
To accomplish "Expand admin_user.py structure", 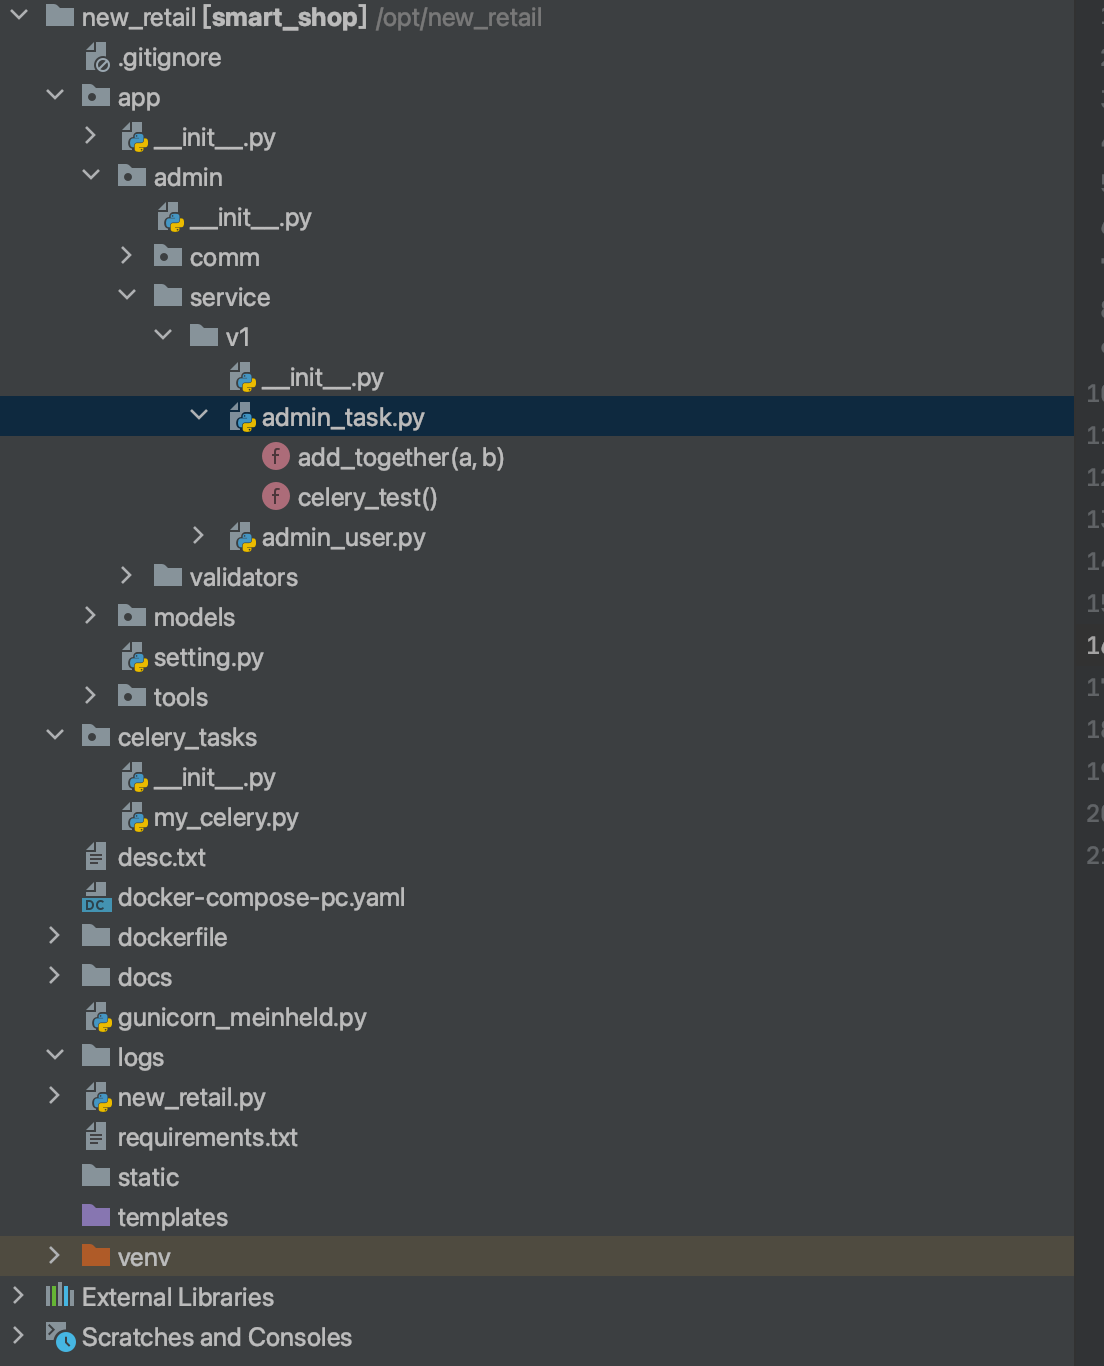I will point(198,535).
